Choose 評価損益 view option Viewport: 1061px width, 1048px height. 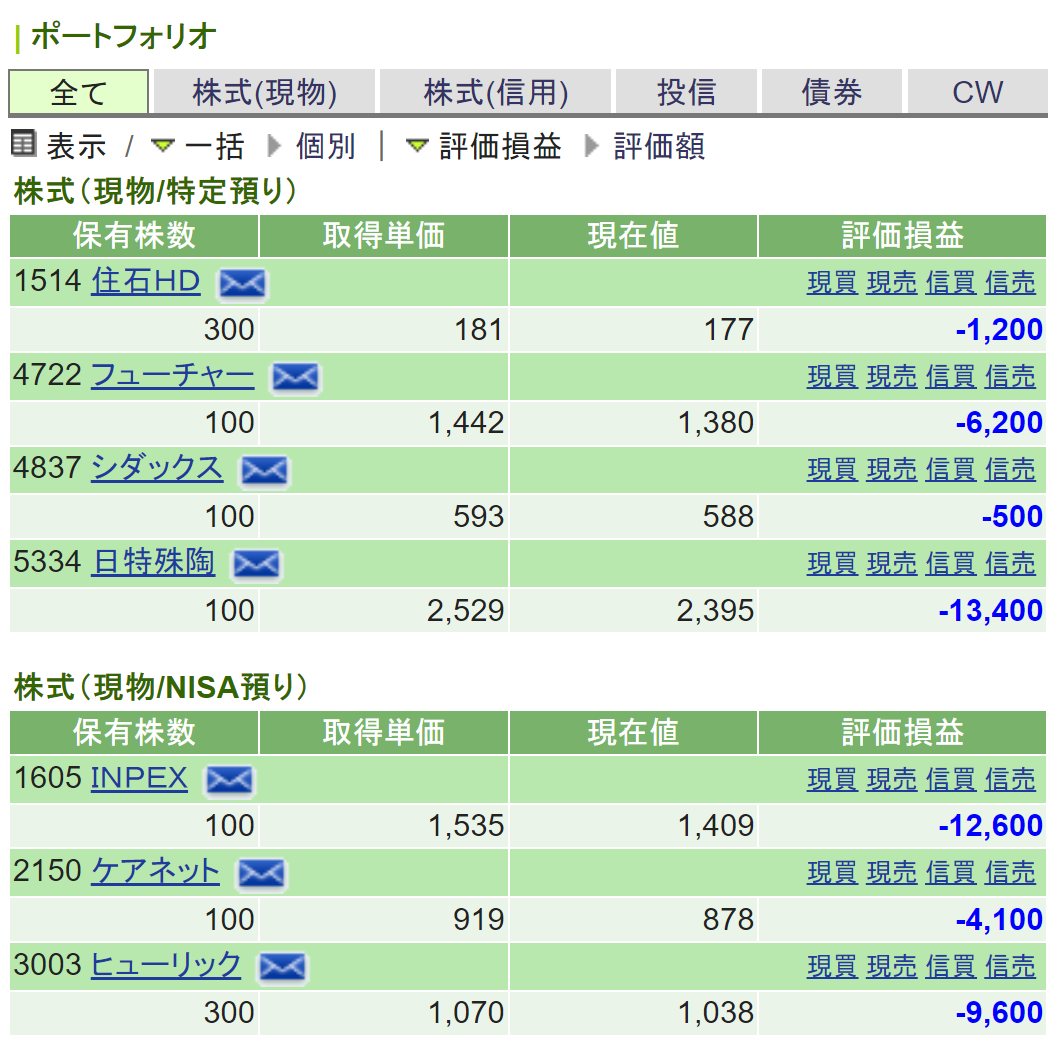(500, 146)
